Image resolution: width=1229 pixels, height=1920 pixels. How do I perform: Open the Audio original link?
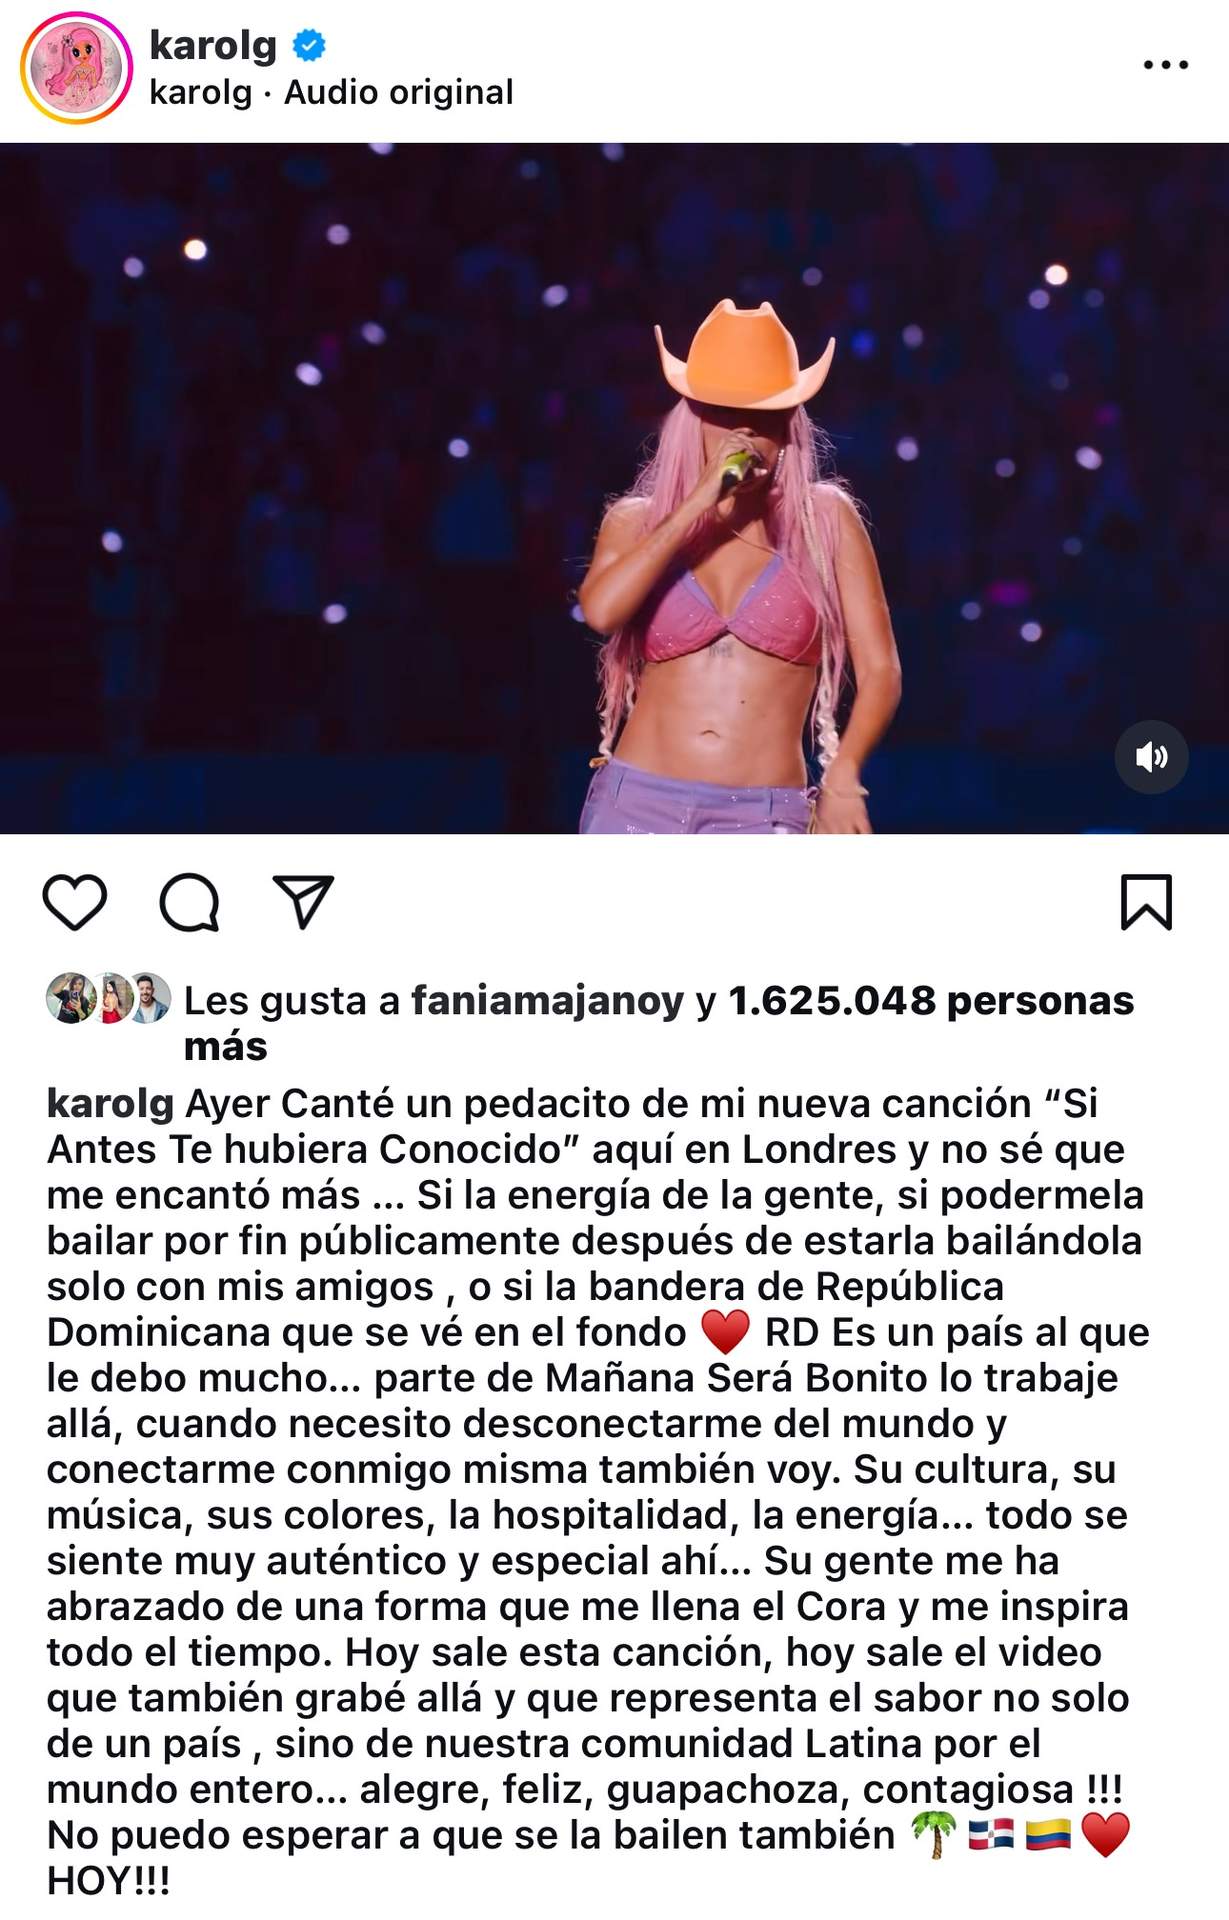[399, 92]
